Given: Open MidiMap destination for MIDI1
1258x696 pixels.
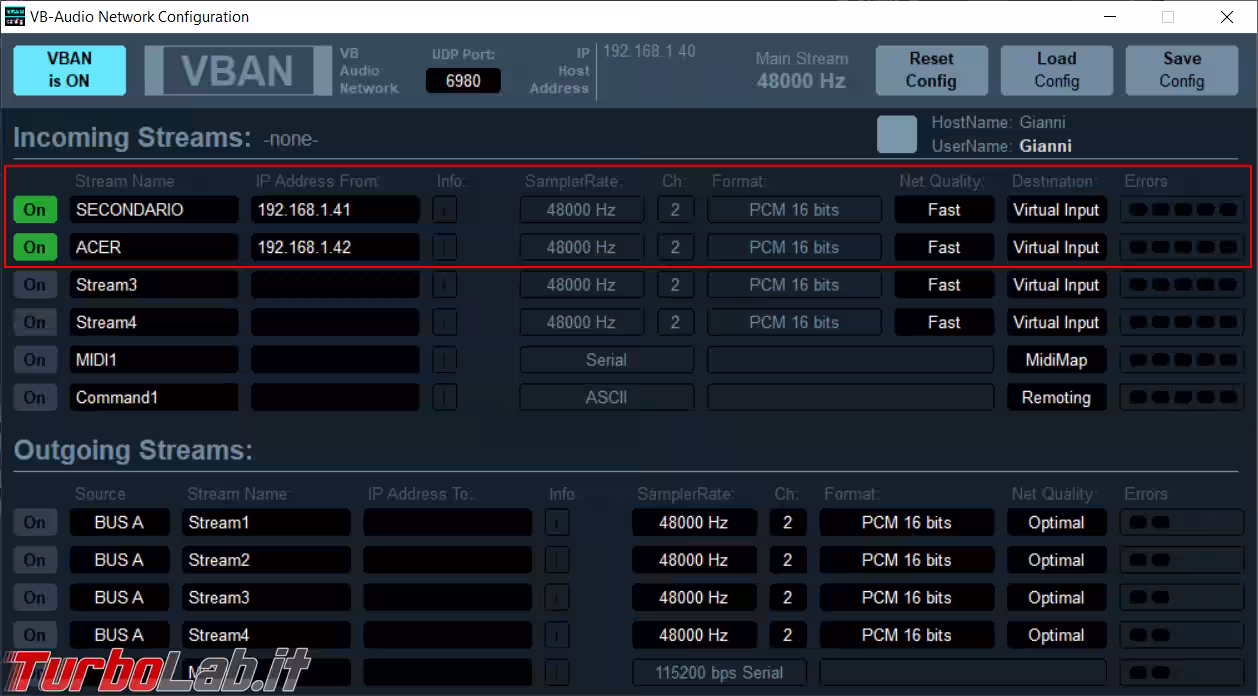Looking at the screenshot, I should pos(1055,360).
